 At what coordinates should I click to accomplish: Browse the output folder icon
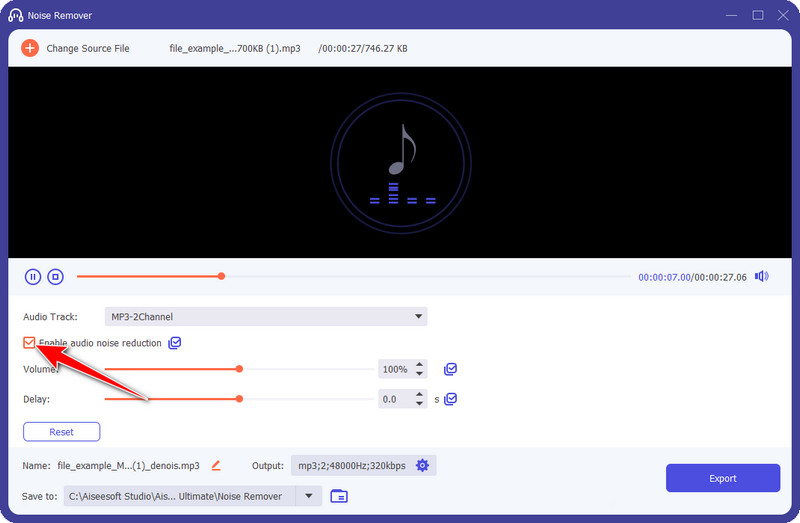pyautogui.click(x=339, y=496)
